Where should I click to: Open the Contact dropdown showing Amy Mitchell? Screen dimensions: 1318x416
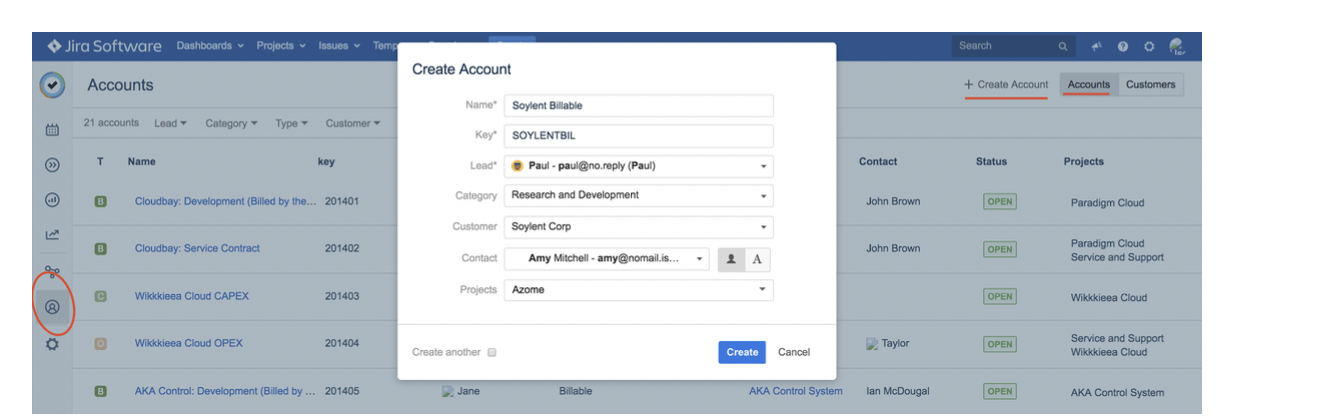tap(606, 258)
